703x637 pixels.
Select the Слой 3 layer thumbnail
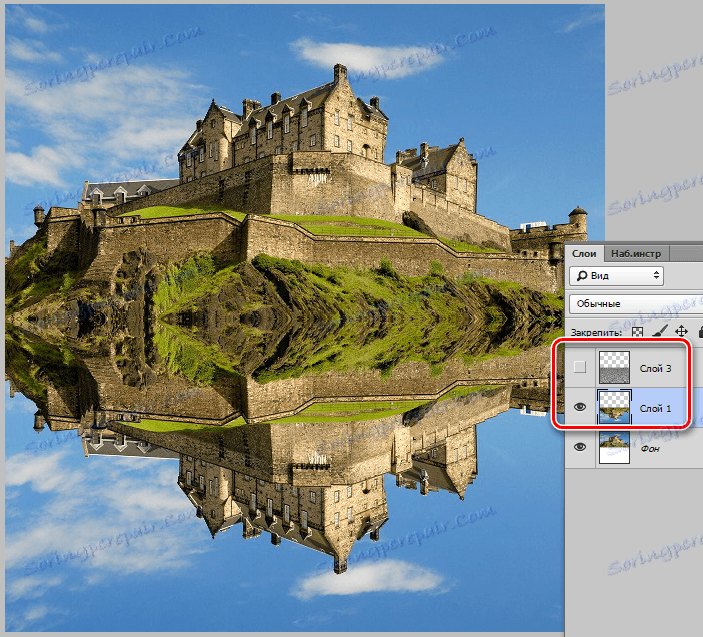coord(614,368)
